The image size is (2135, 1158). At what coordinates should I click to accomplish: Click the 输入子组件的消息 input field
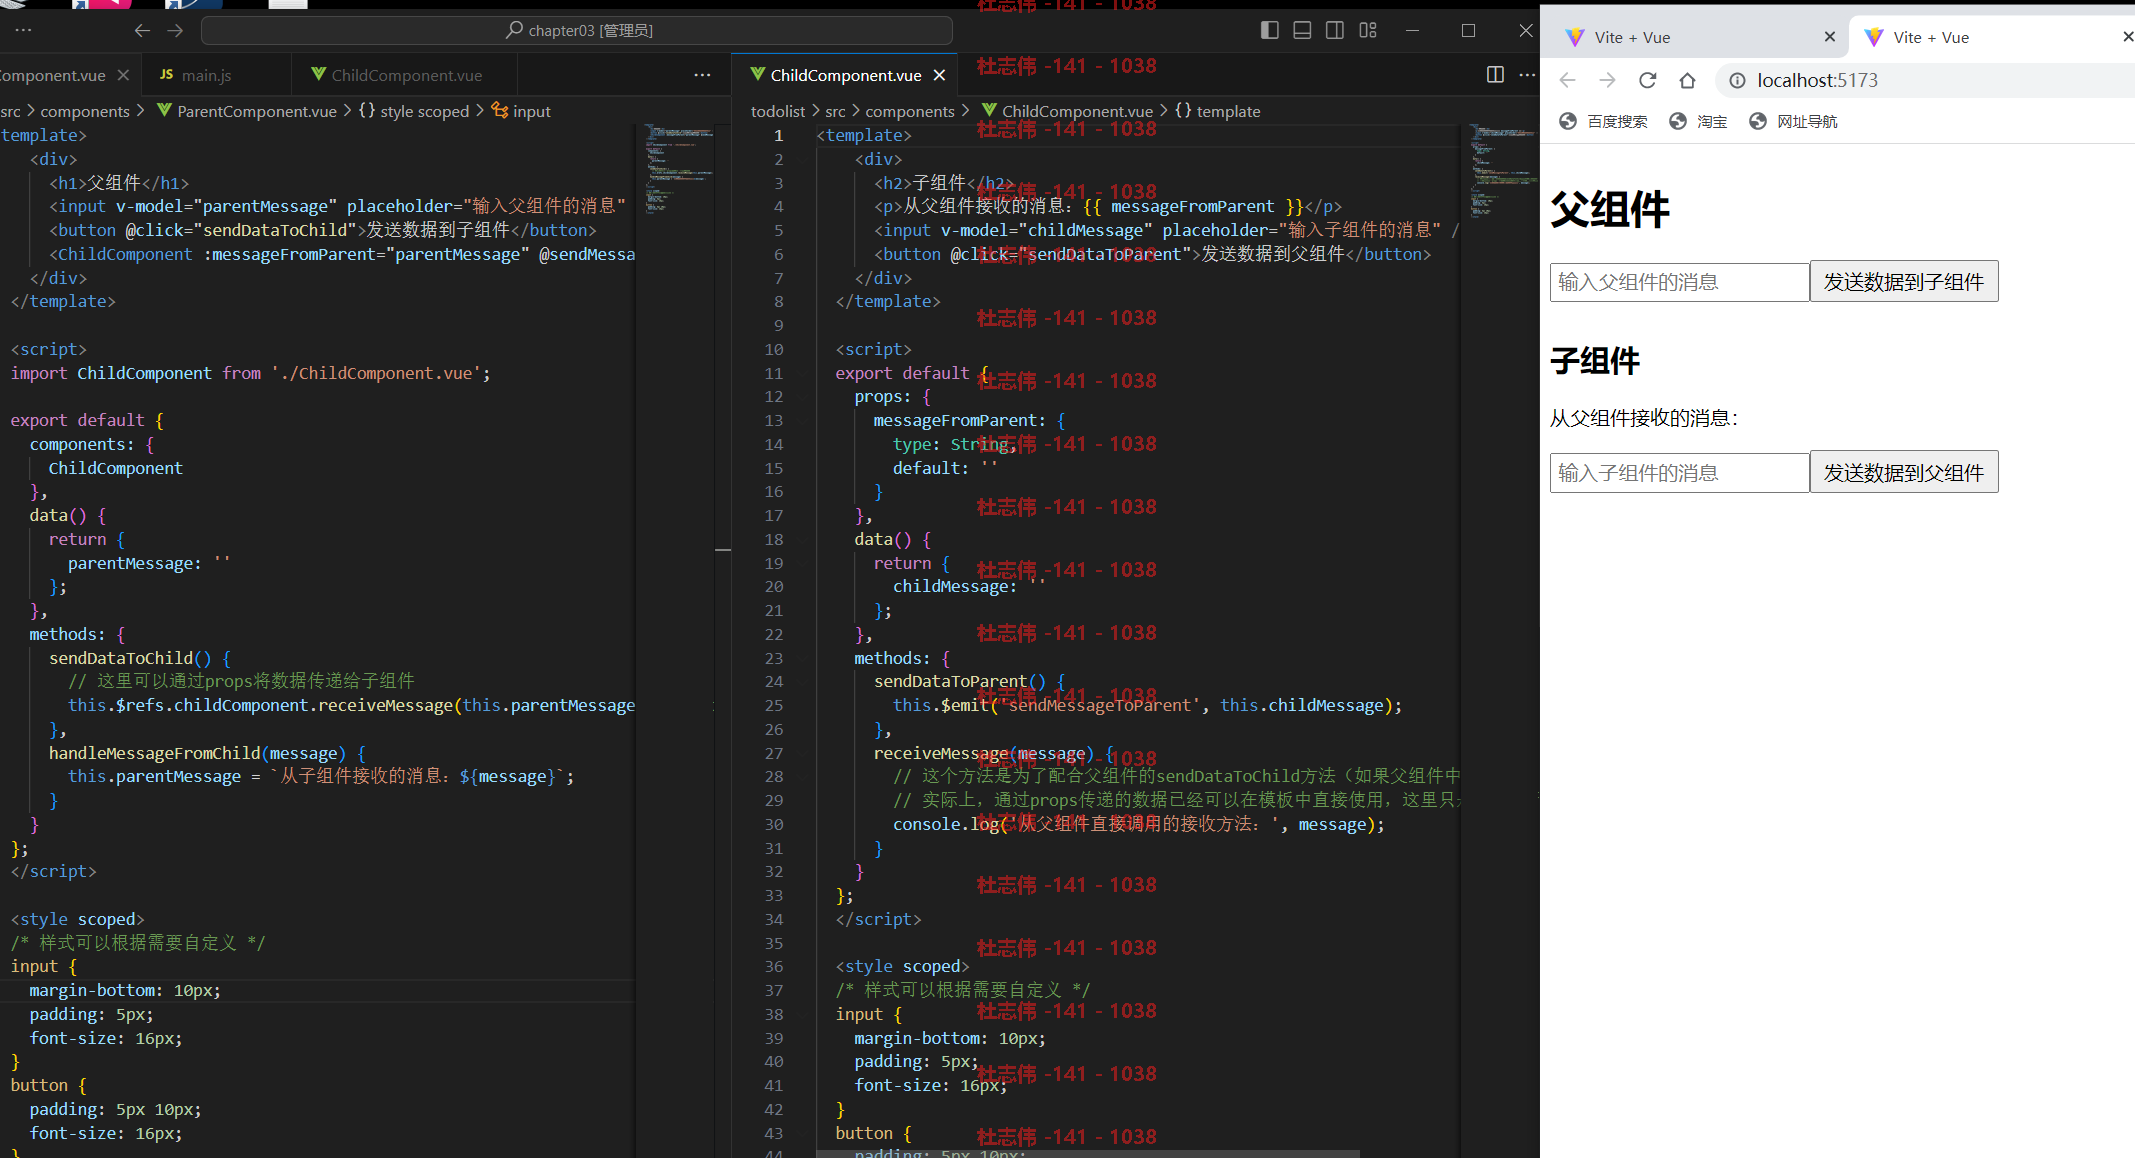[x=1679, y=473]
